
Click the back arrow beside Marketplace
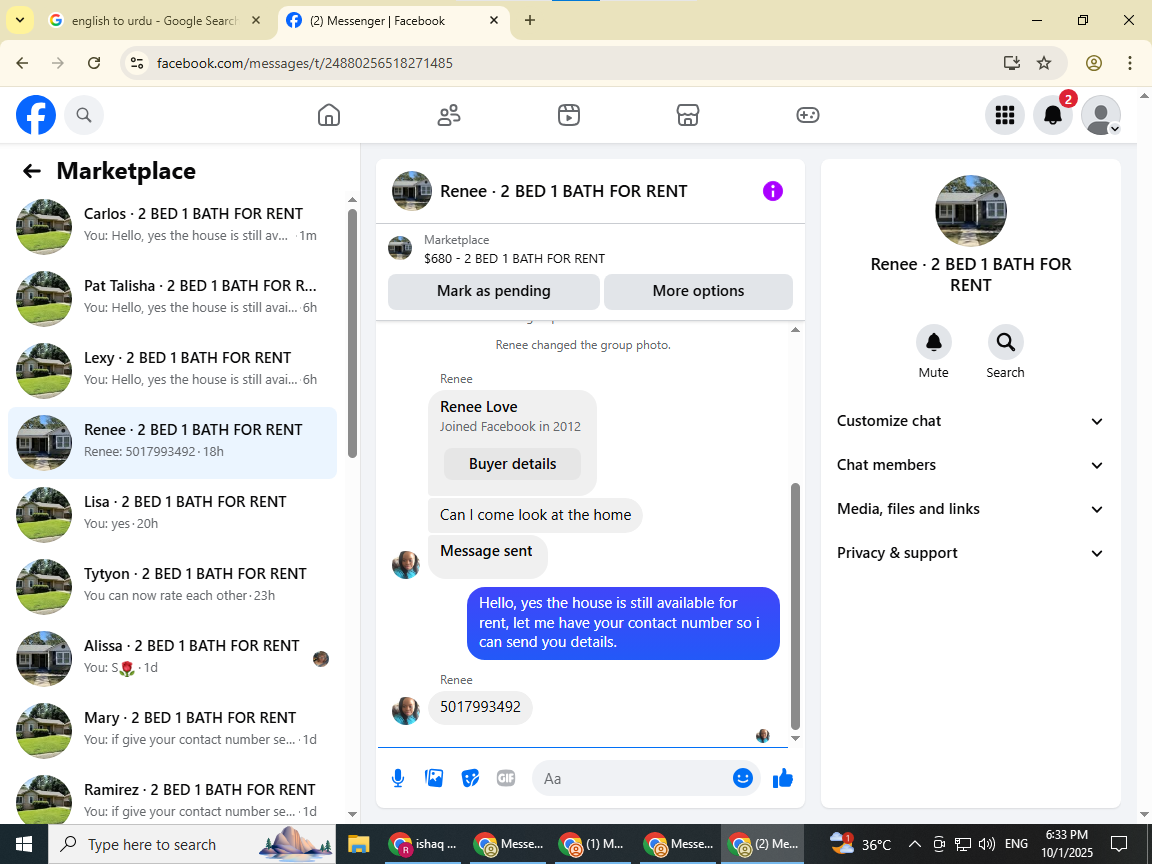tap(32, 171)
